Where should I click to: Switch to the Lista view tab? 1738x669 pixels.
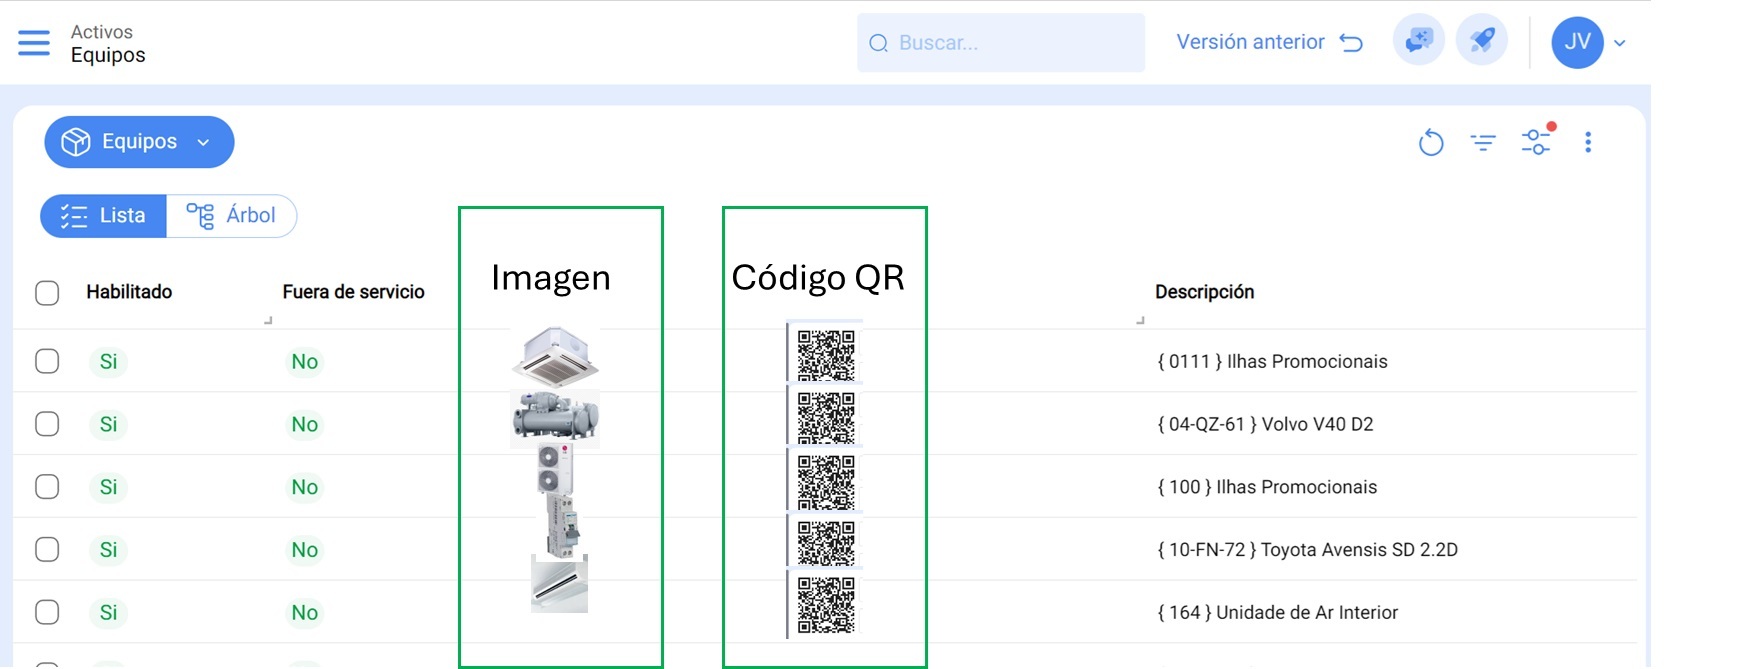click(103, 216)
